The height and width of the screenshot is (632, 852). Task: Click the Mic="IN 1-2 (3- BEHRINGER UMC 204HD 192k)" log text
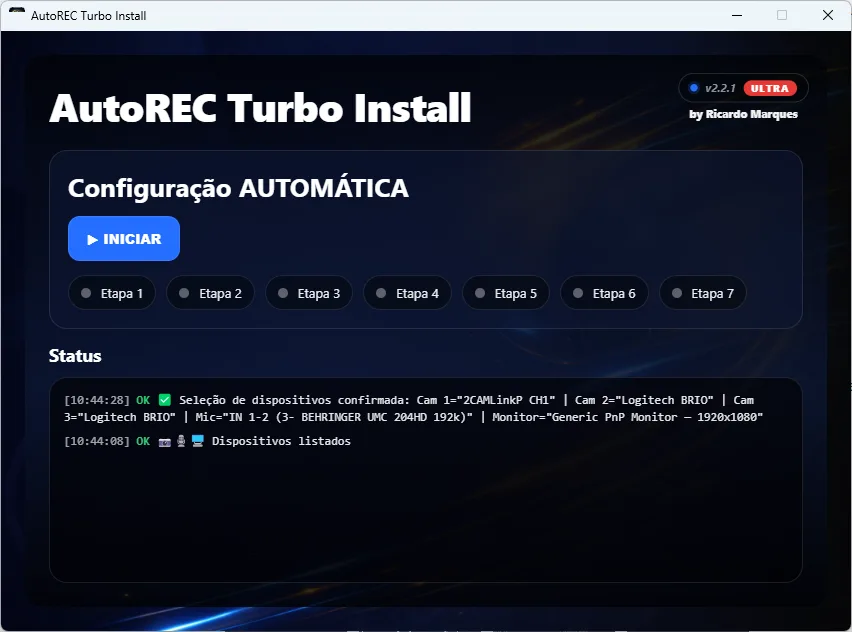pos(334,417)
